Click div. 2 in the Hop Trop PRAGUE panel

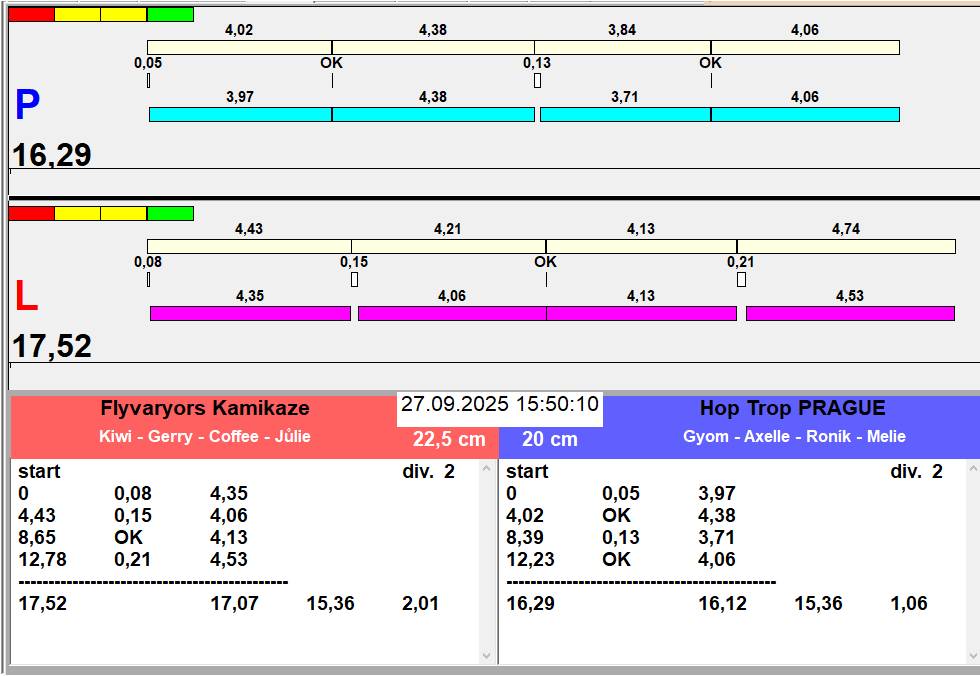[916, 472]
